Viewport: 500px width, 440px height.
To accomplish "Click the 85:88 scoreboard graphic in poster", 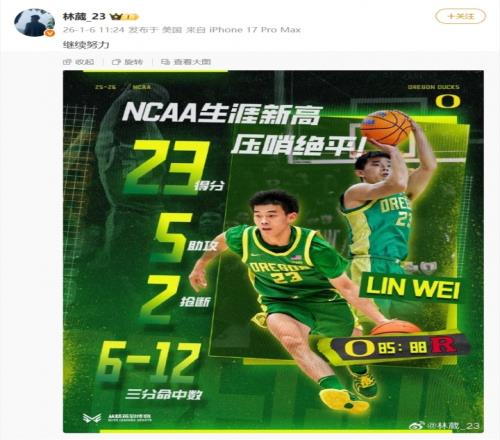I will 400,348.
